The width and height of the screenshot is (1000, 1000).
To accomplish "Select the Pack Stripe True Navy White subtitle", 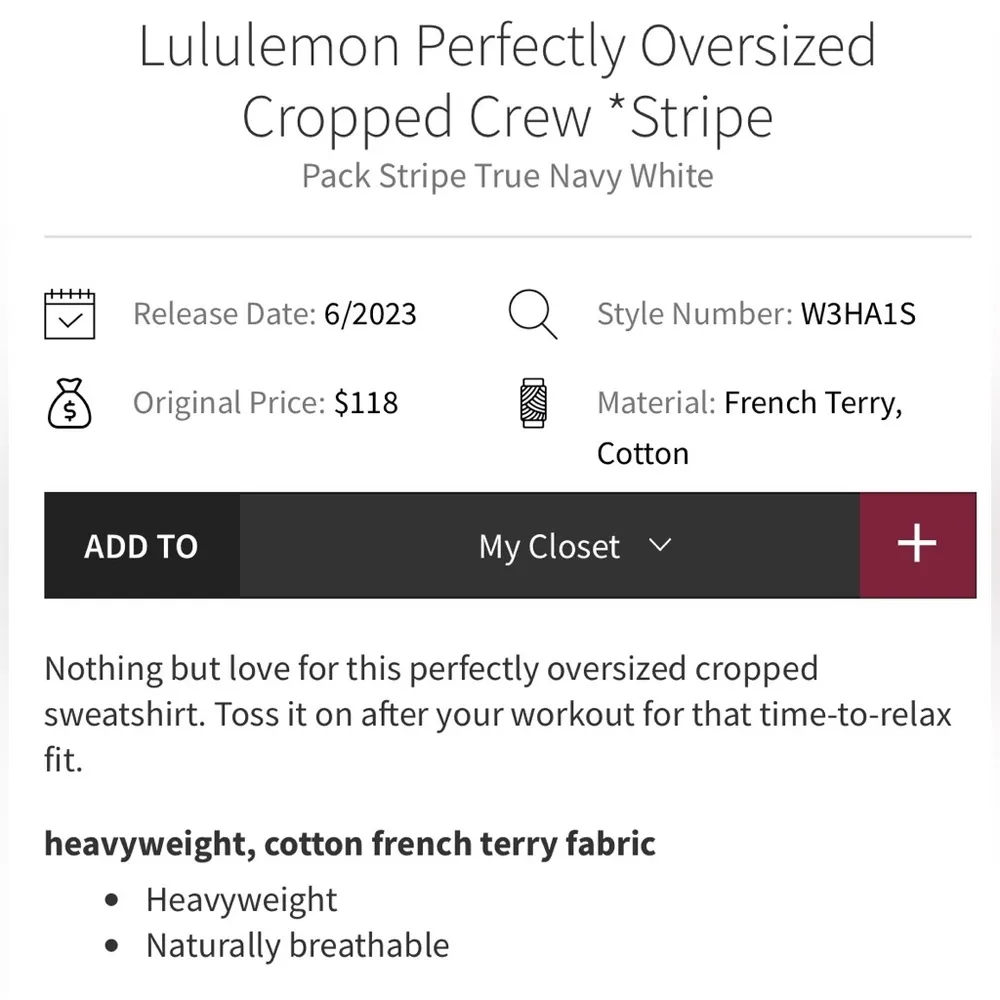I will 507,175.
